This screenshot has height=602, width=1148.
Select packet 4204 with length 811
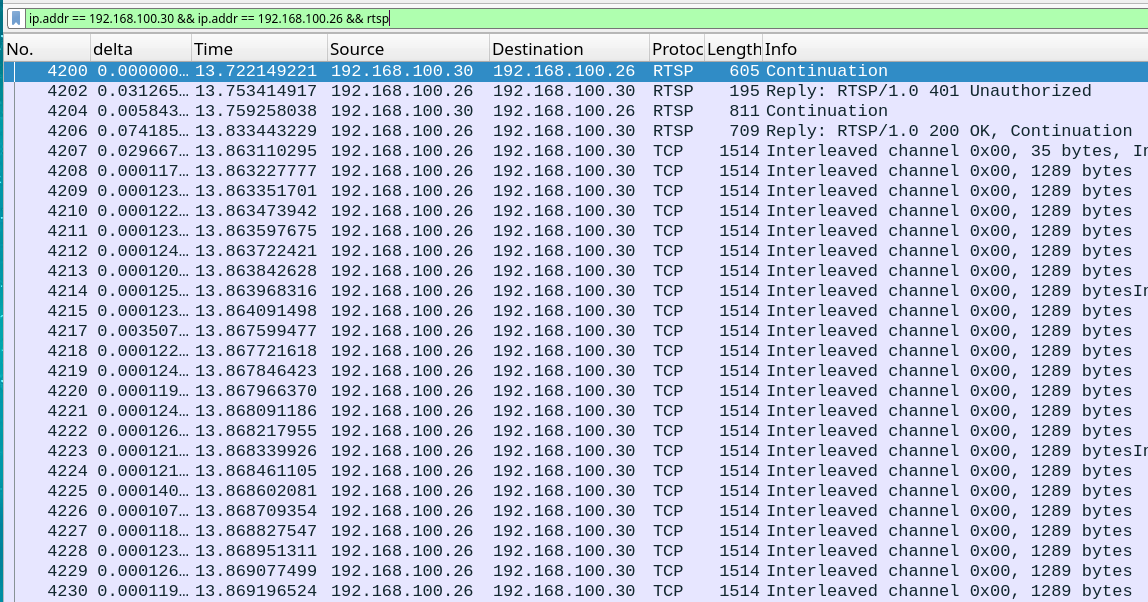coord(574,111)
